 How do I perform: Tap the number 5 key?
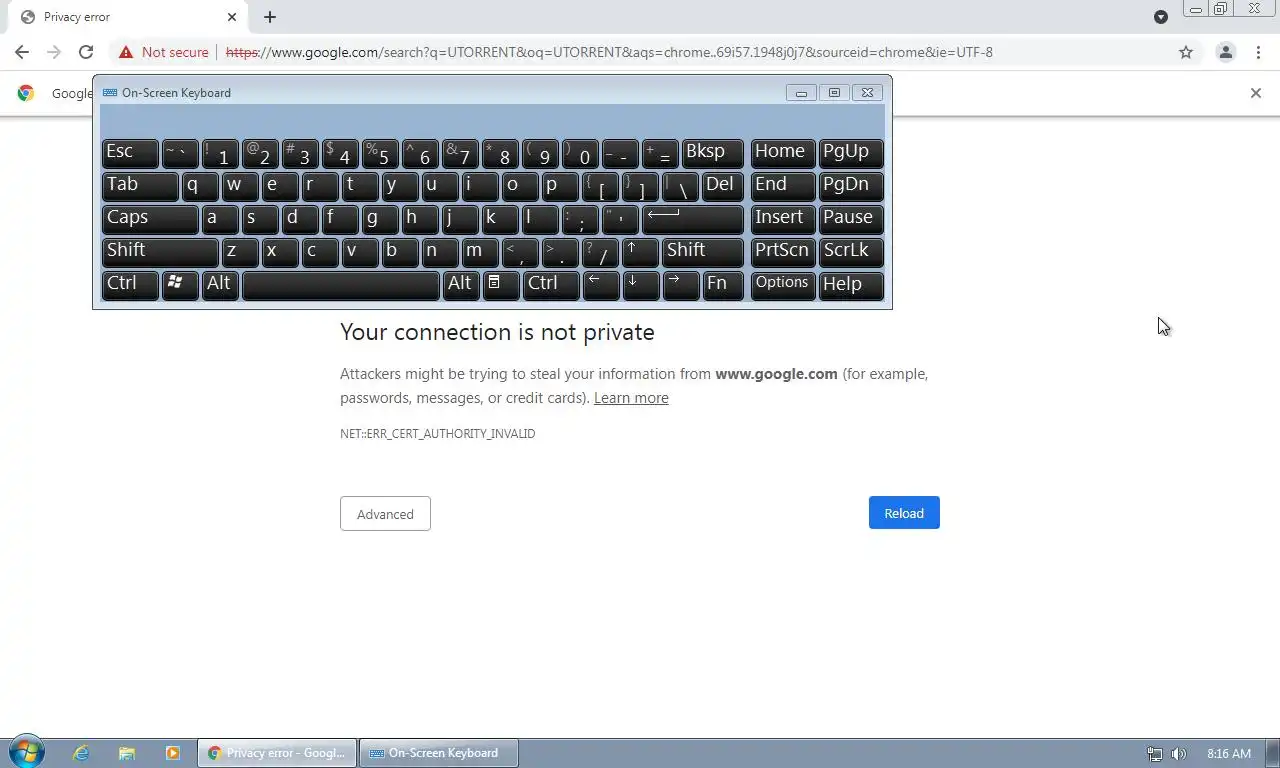point(380,153)
